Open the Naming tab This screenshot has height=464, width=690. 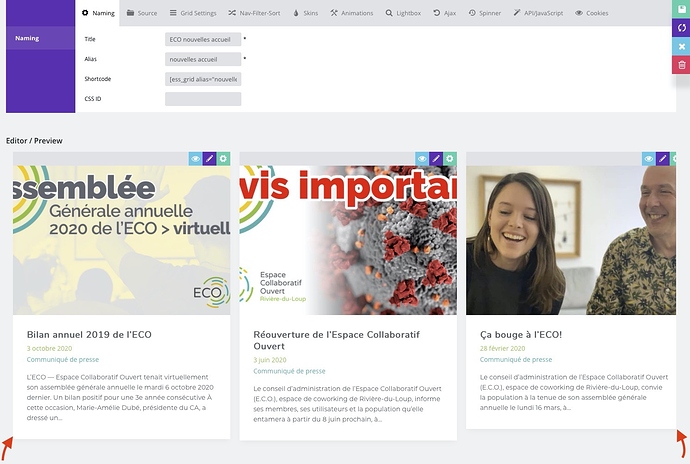(98, 13)
